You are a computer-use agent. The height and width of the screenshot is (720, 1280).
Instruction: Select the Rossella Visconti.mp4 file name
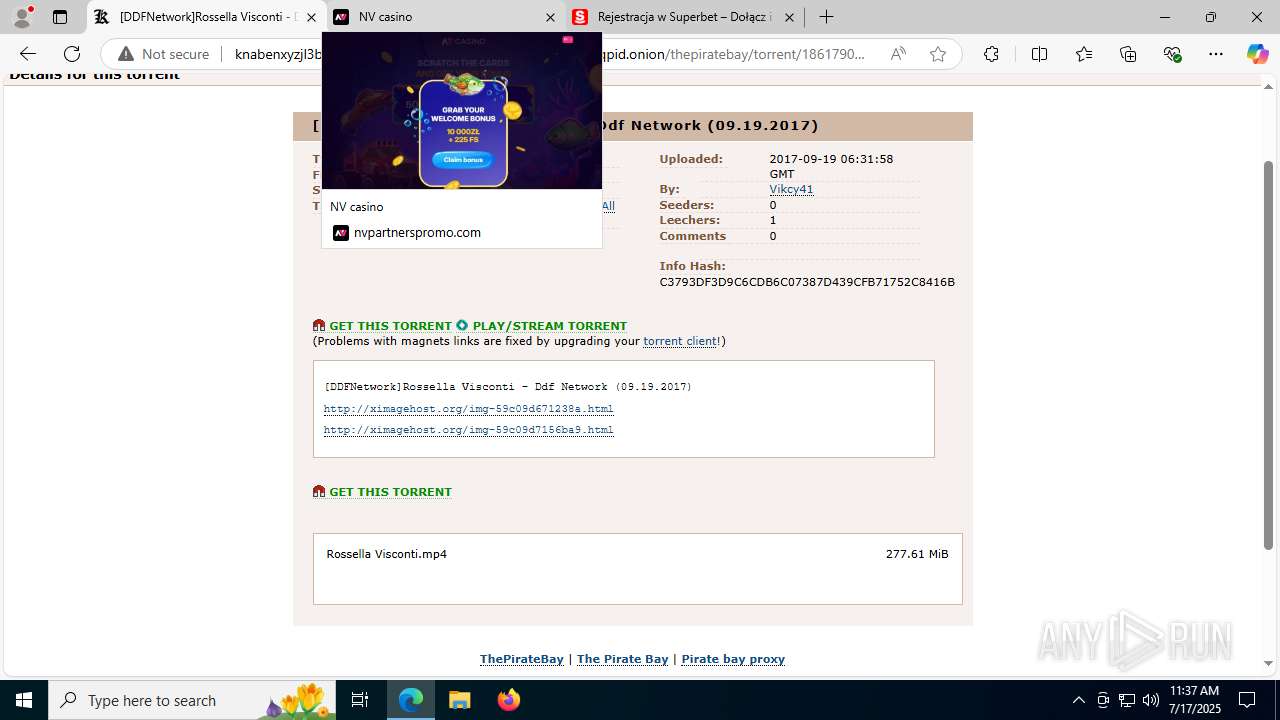tap(386, 554)
